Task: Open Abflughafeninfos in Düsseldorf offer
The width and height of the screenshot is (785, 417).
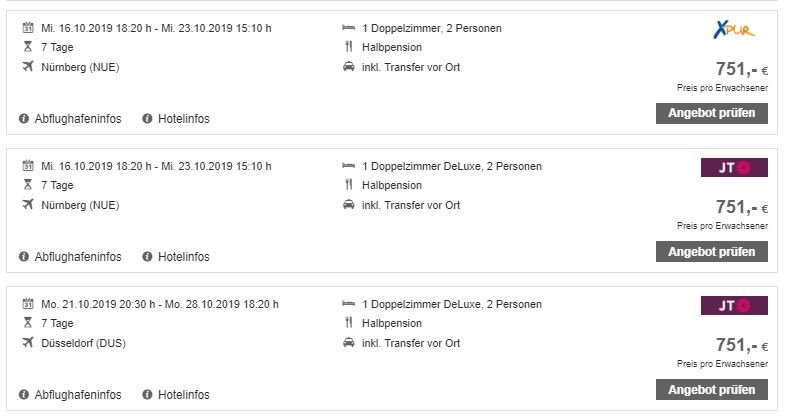Action: click(x=78, y=394)
